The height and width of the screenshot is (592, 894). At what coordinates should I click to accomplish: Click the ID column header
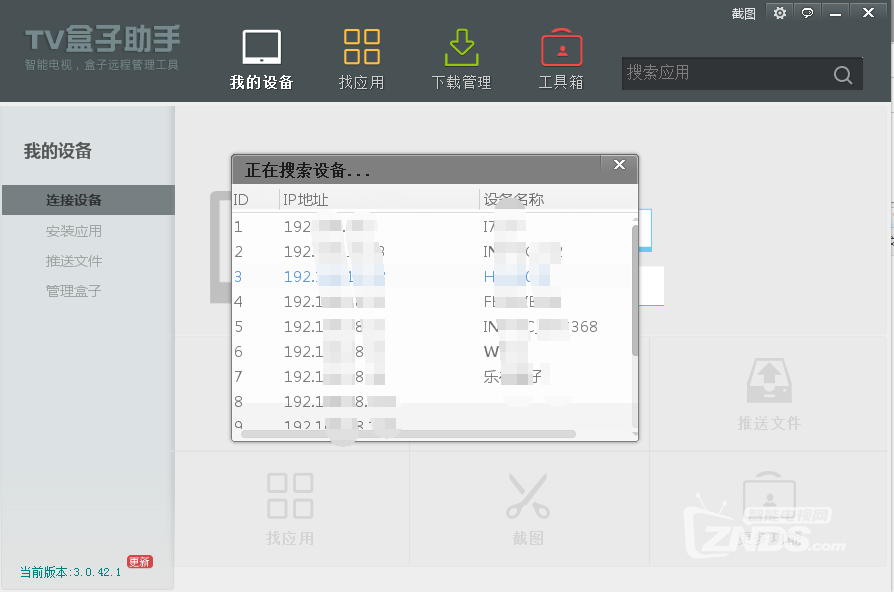tap(255, 200)
